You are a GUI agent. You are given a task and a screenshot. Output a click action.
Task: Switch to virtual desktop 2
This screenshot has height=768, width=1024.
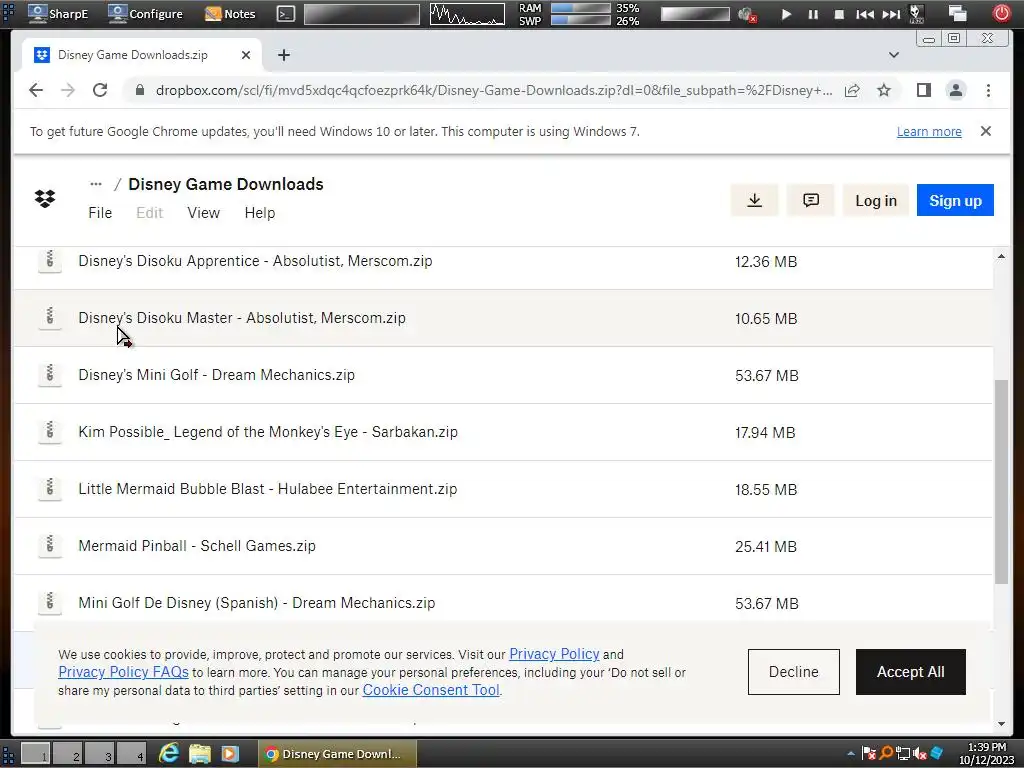(x=68, y=754)
